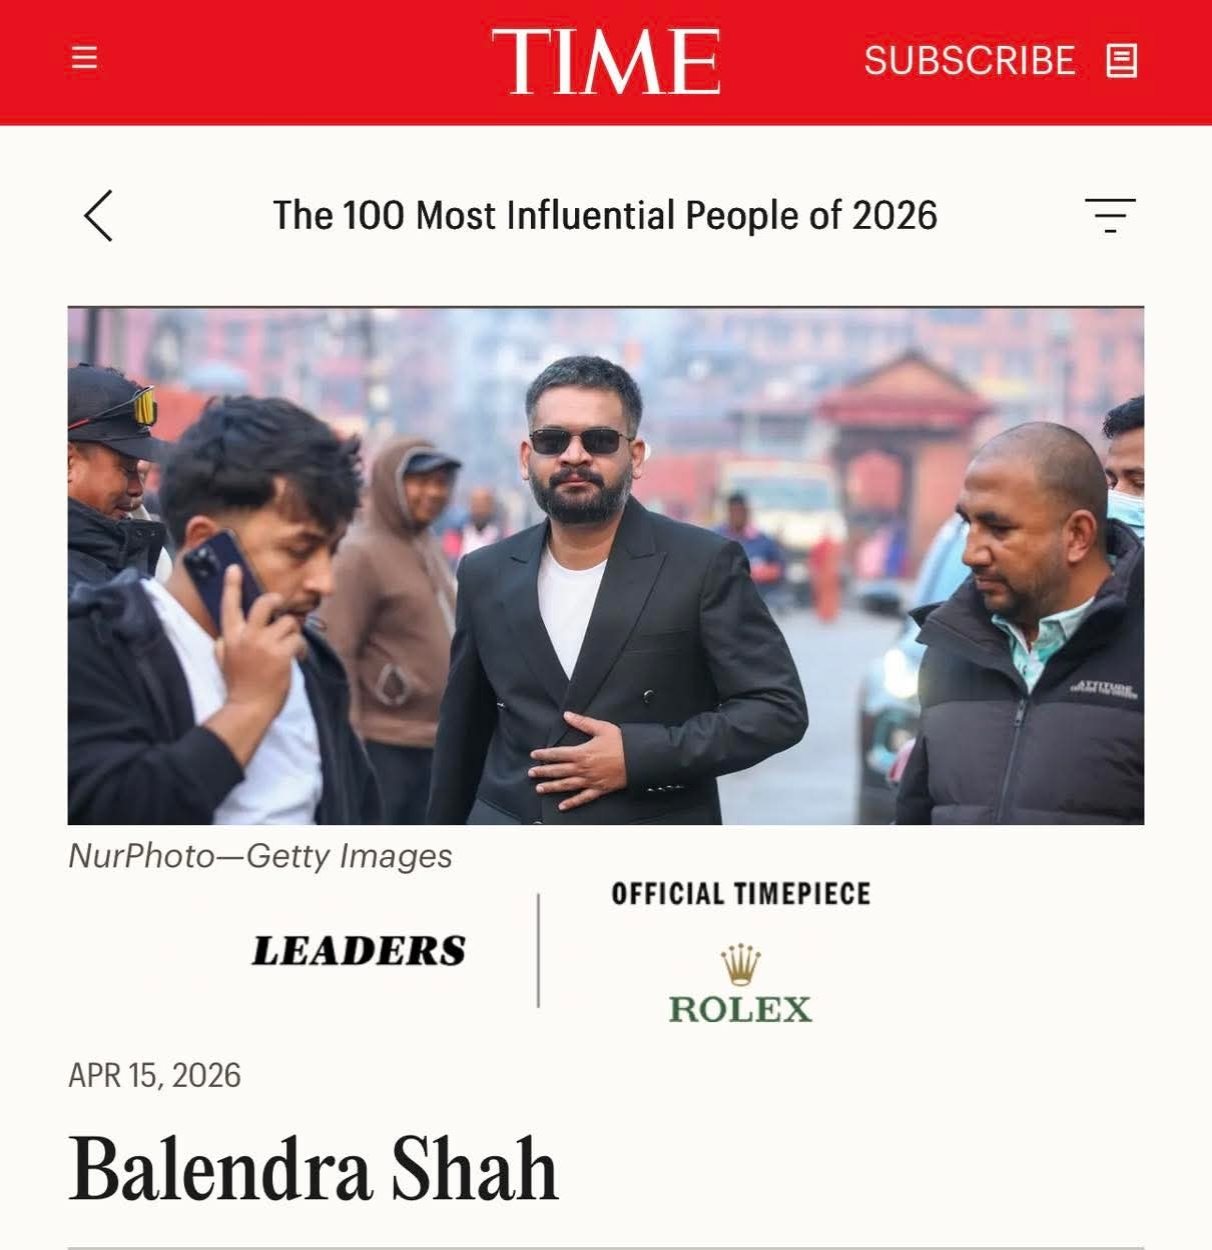Select the LEADERS category label
Viewport: 1212px width, 1250px height.
click(x=359, y=951)
